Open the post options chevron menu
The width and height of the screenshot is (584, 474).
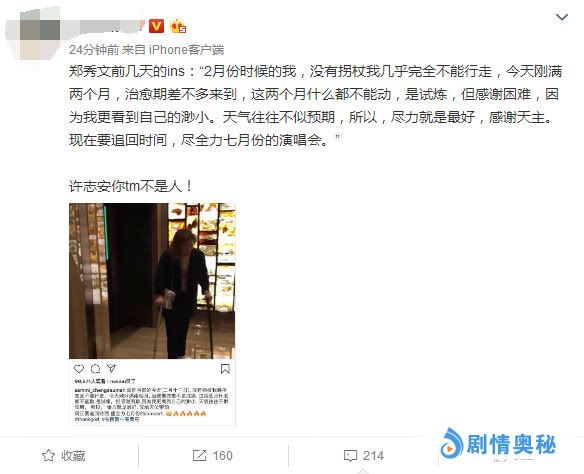click(561, 17)
